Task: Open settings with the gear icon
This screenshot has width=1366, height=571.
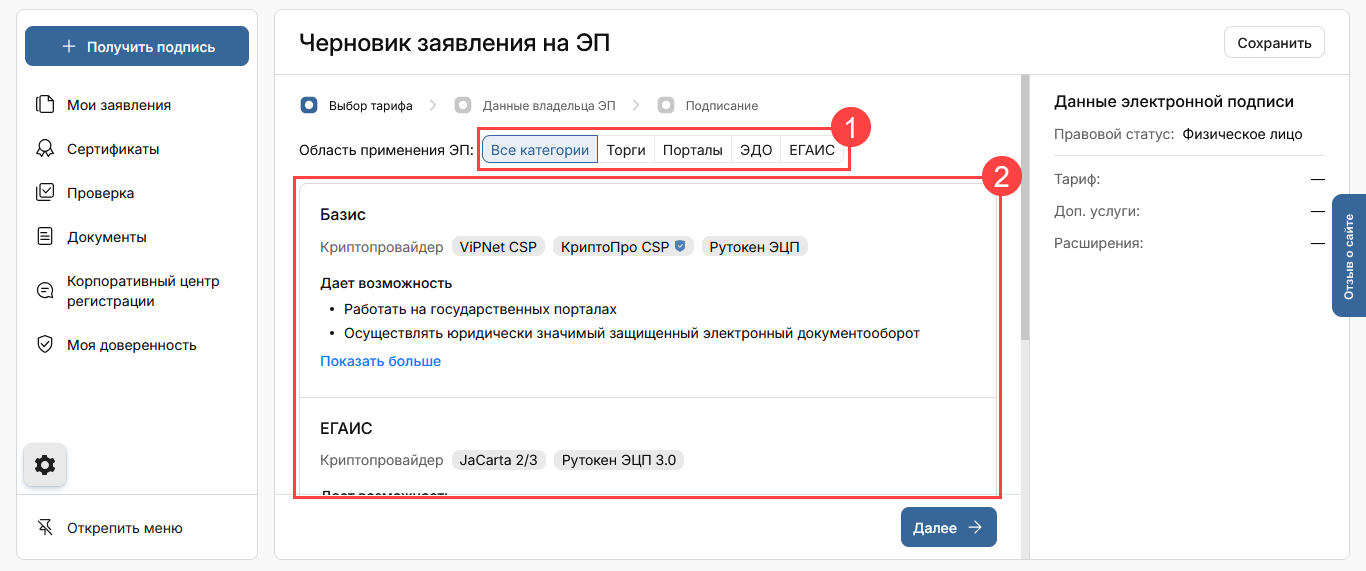Action: tap(45, 465)
